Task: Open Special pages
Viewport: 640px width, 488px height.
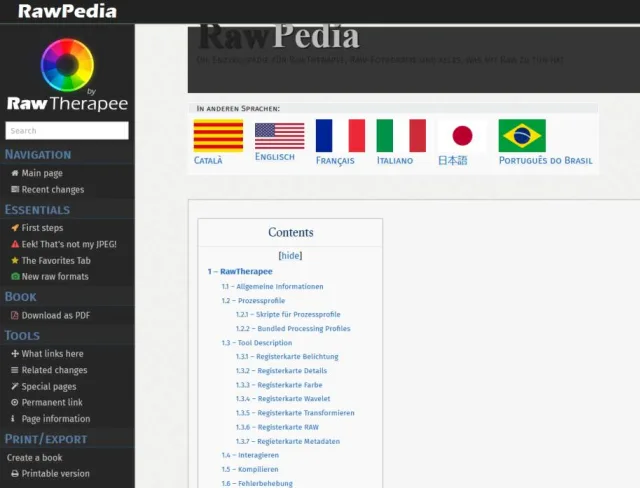Action: (x=49, y=386)
